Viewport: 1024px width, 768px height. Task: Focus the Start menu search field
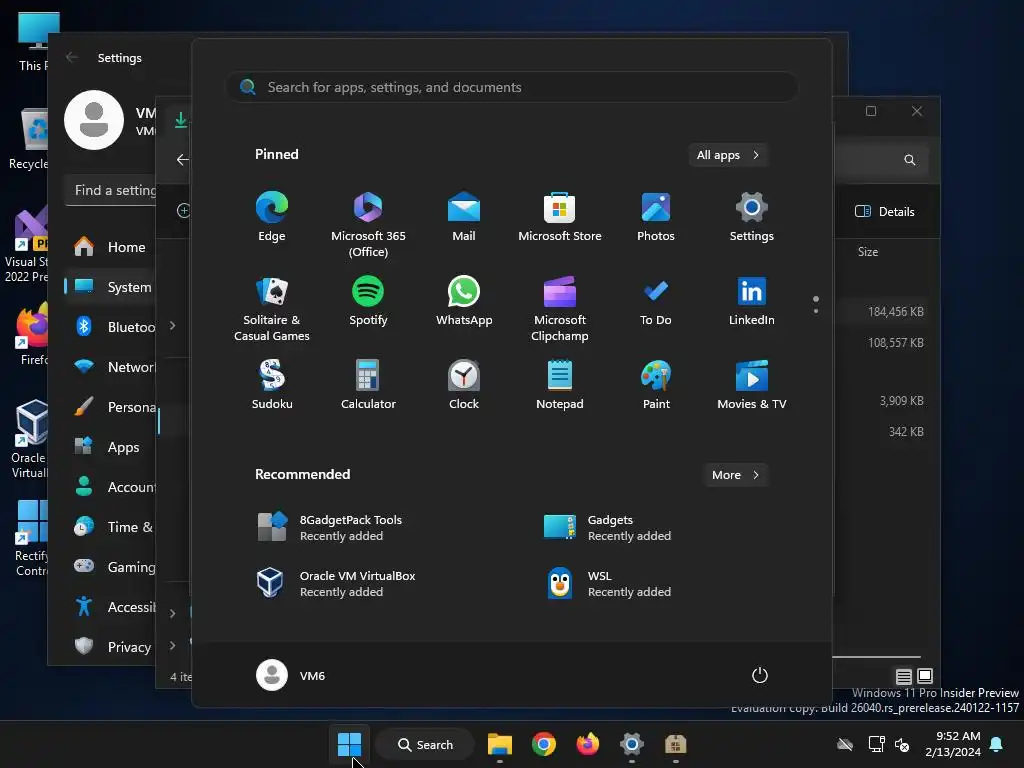pyautogui.click(x=512, y=88)
